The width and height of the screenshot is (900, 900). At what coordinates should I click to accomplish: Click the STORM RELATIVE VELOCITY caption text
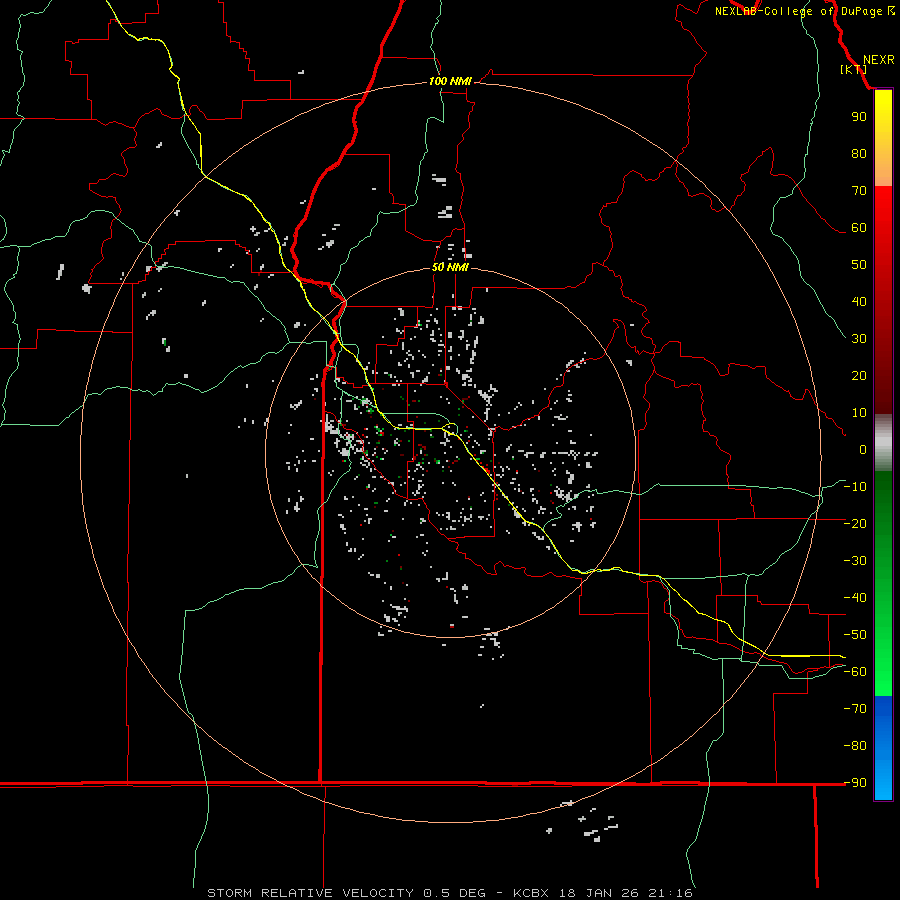click(310, 893)
